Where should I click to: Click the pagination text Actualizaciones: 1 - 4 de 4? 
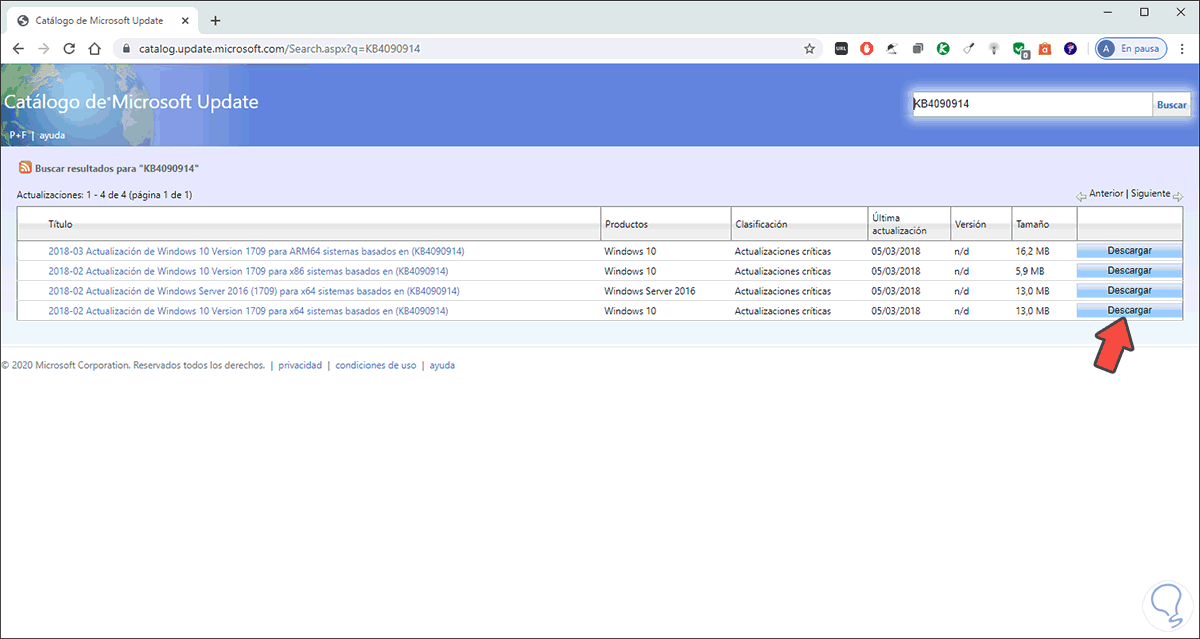pyautogui.click(x=105, y=194)
